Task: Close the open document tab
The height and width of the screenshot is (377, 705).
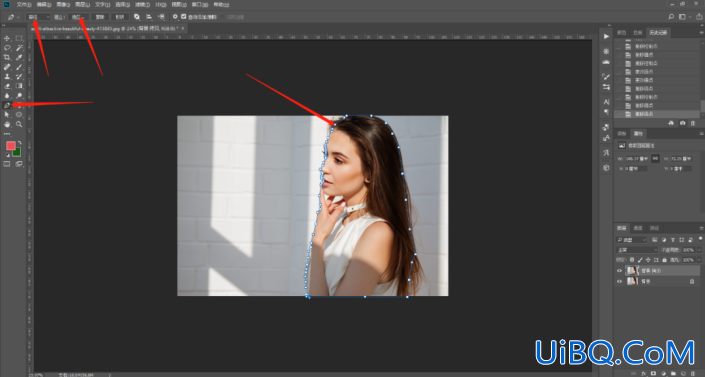Action: 183,28
